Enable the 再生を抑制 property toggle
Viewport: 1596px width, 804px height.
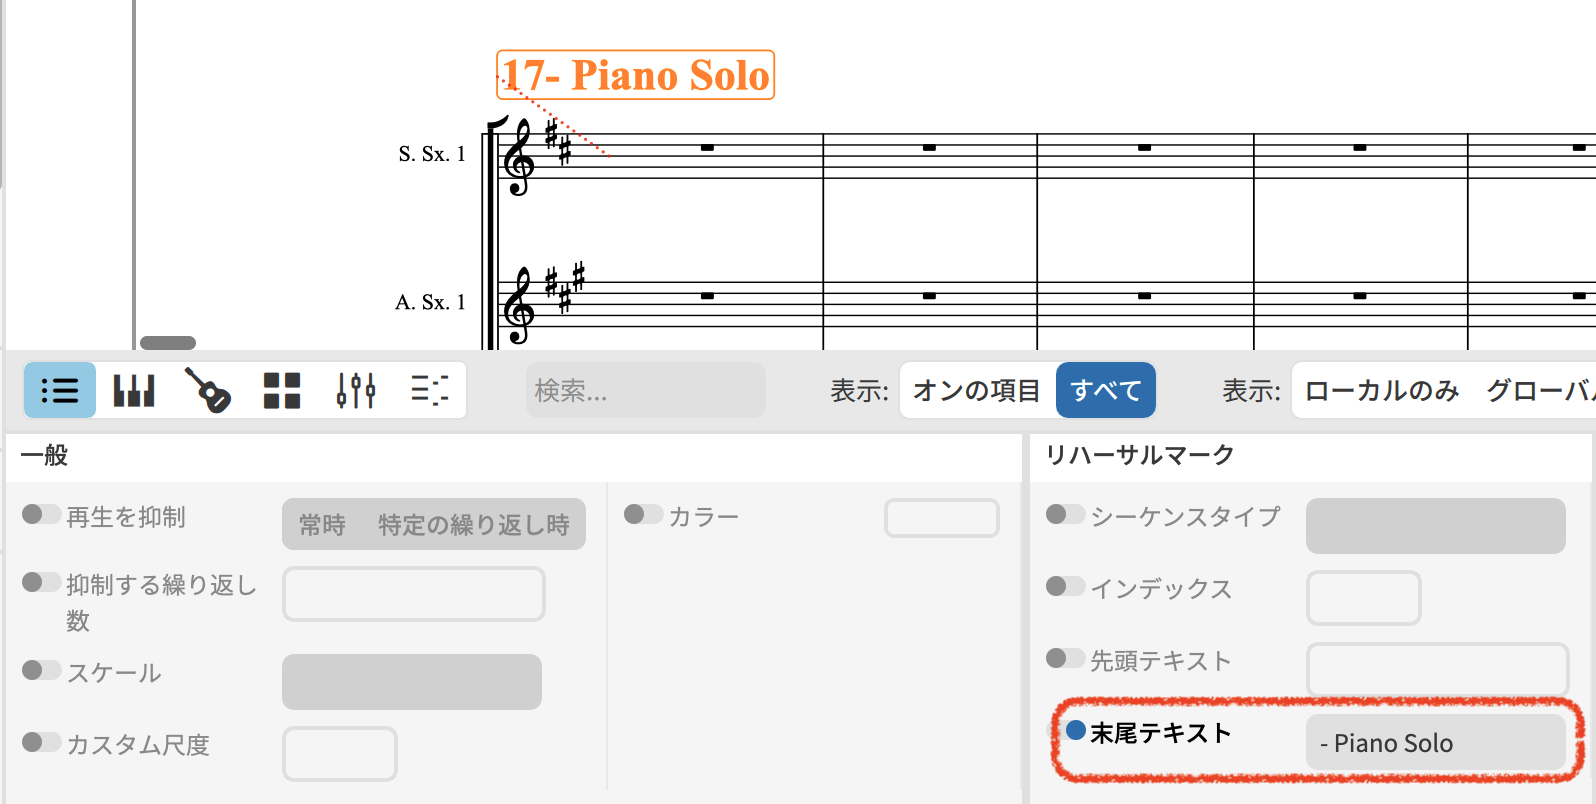(41, 515)
